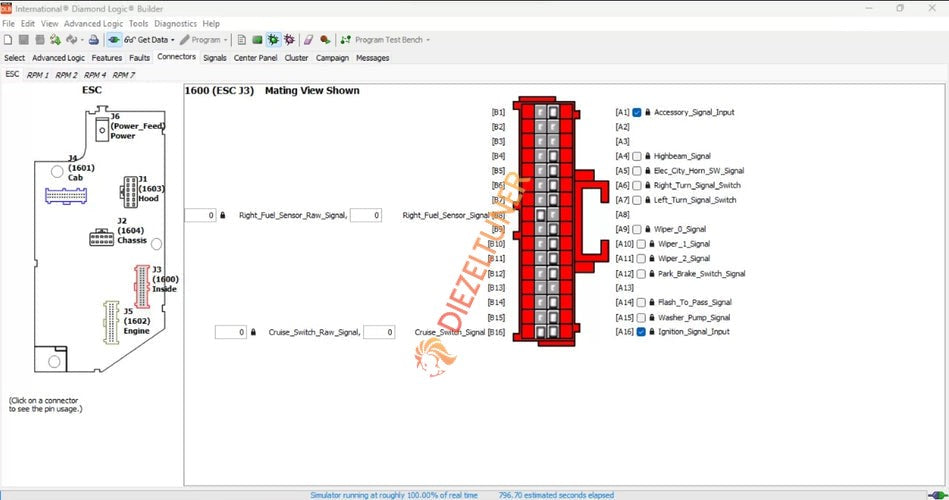Click the Cruise_Switch_Raw_Signal value field
Viewport: 949px width, 500px height.
pyautogui.click(x=231, y=332)
